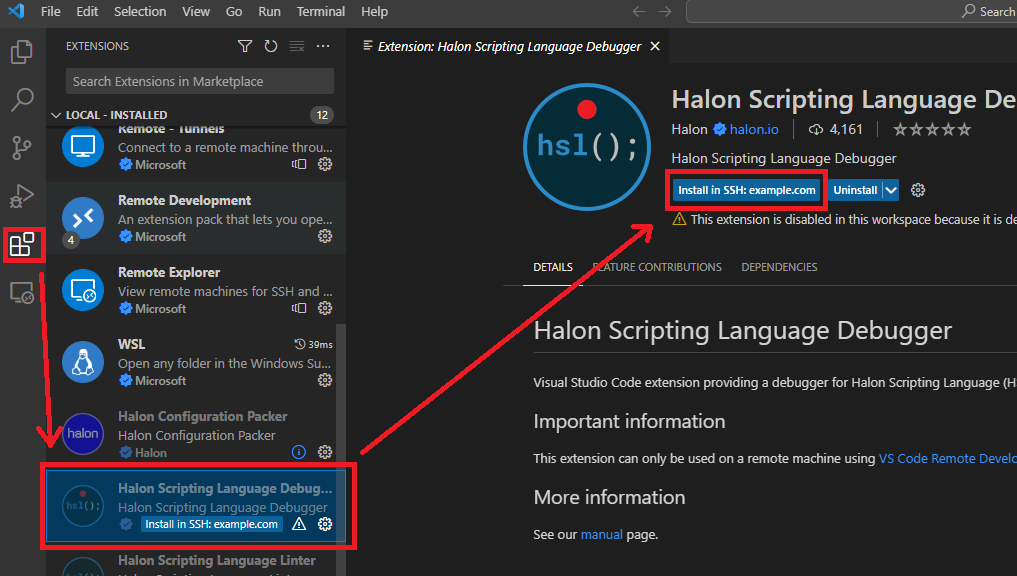
Task: Click the five-star rating on detail page
Action: coord(932,130)
